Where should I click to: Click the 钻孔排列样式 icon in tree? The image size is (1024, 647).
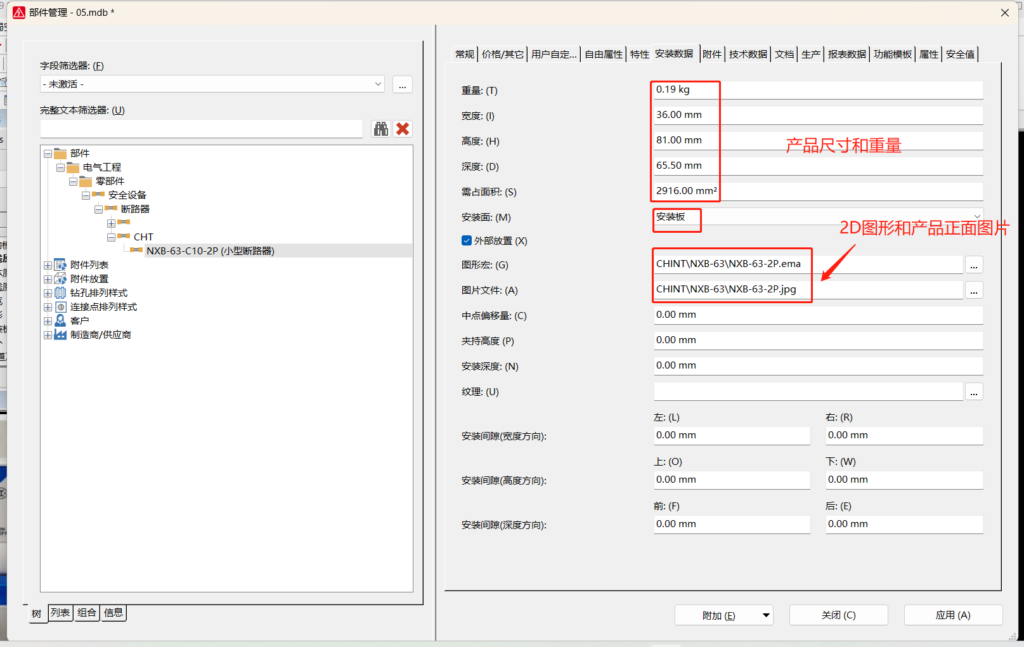[x=60, y=293]
